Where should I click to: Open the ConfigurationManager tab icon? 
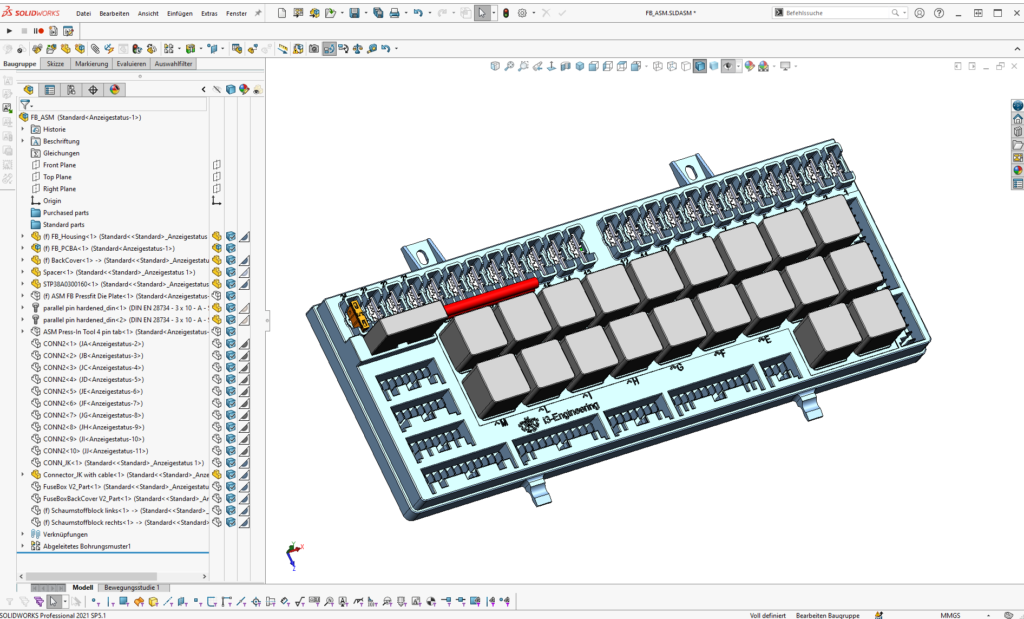tap(71, 89)
